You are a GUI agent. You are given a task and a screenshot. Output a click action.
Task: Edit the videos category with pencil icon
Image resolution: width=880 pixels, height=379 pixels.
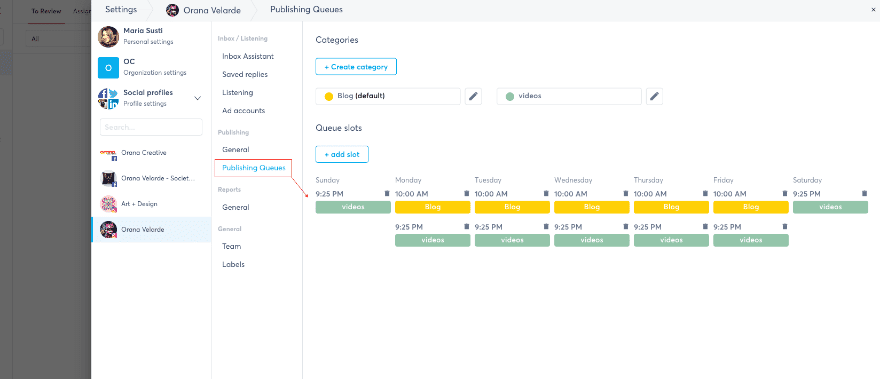click(x=654, y=96)
